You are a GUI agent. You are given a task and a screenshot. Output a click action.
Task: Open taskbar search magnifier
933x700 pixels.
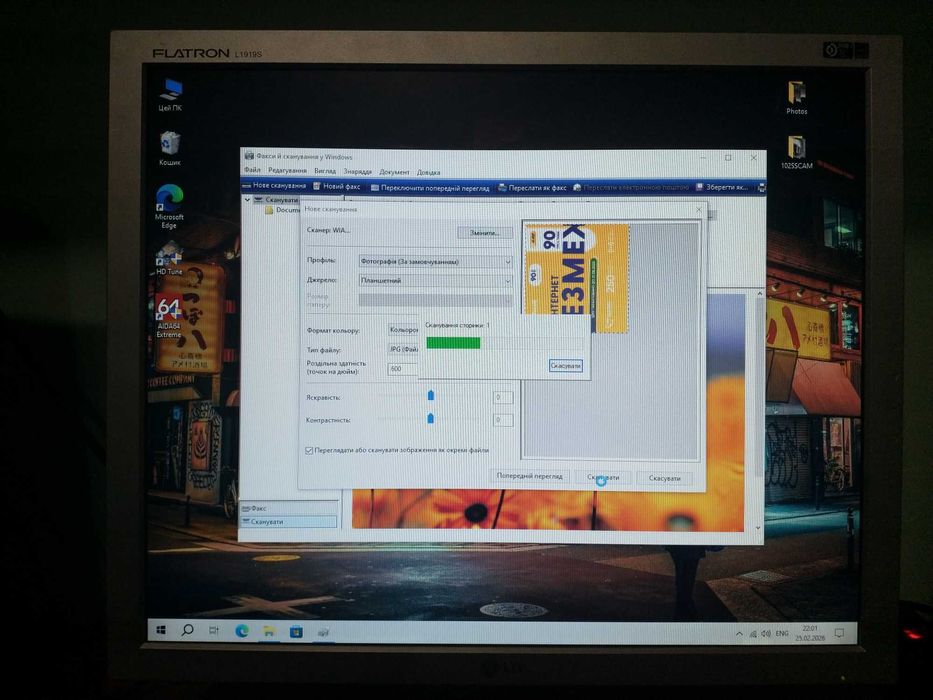(x=187, y=630)
